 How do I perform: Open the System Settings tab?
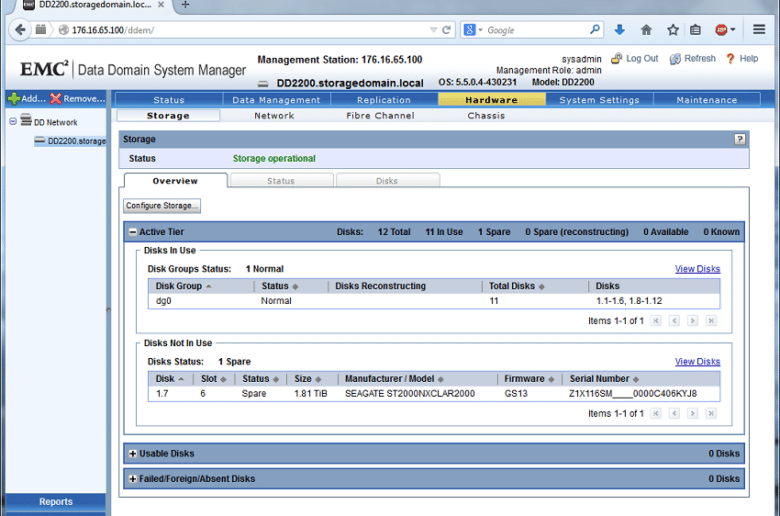tap(599, 100)
